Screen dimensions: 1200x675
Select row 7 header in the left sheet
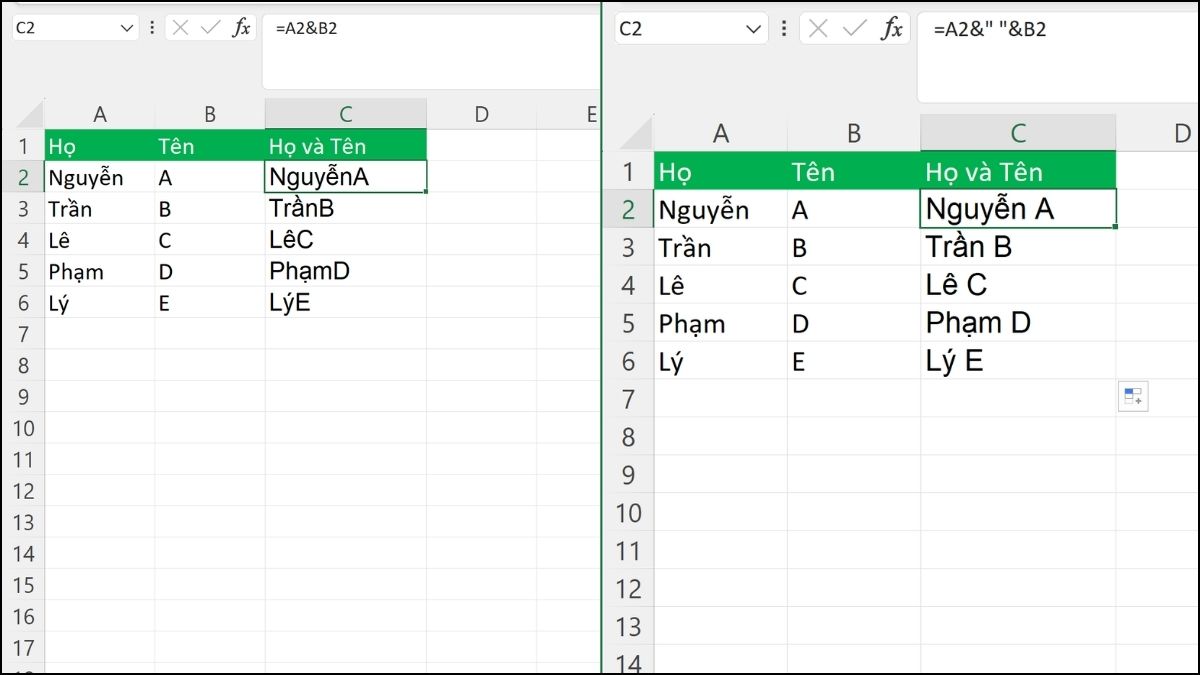tap(24, 334)
